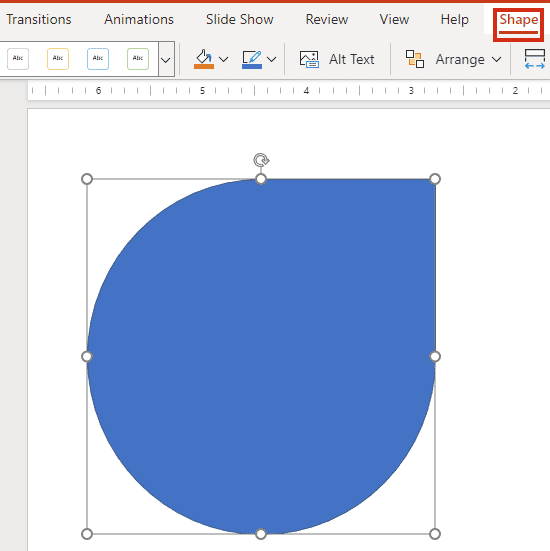Open the Transitions ribbon tab

tap(39, 19)
